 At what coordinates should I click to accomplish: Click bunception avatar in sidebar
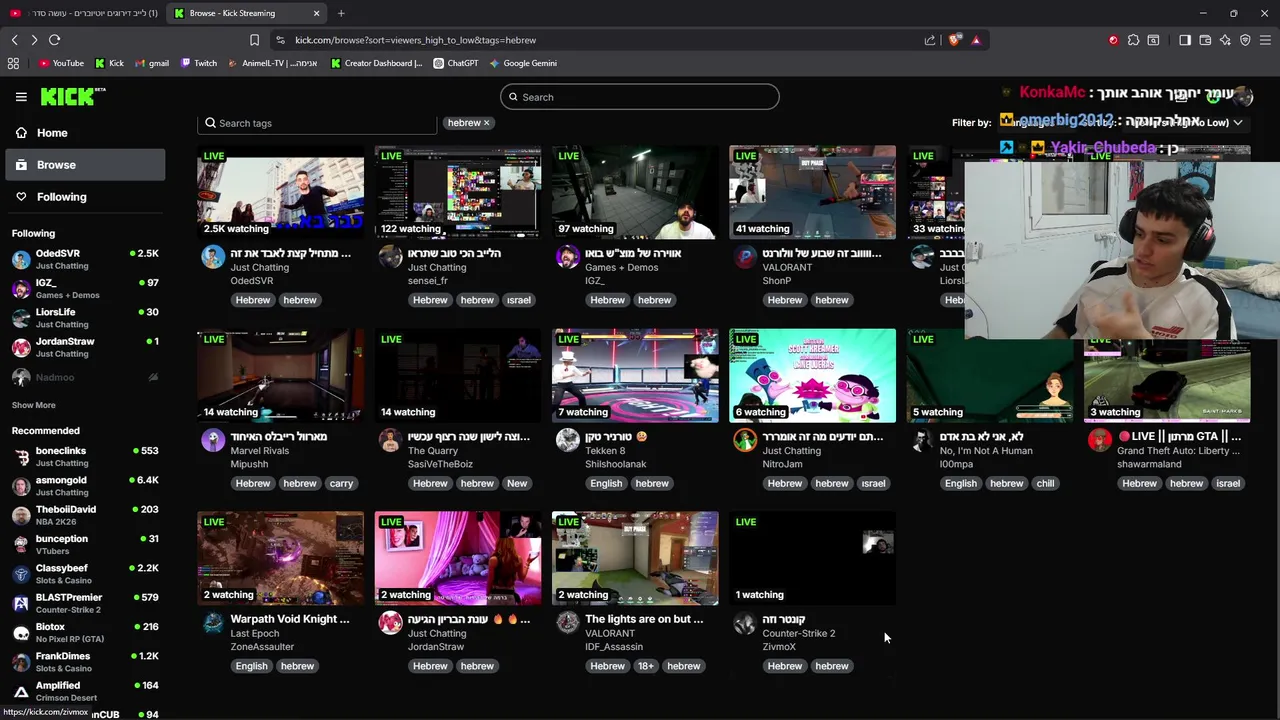click(21, 544)
